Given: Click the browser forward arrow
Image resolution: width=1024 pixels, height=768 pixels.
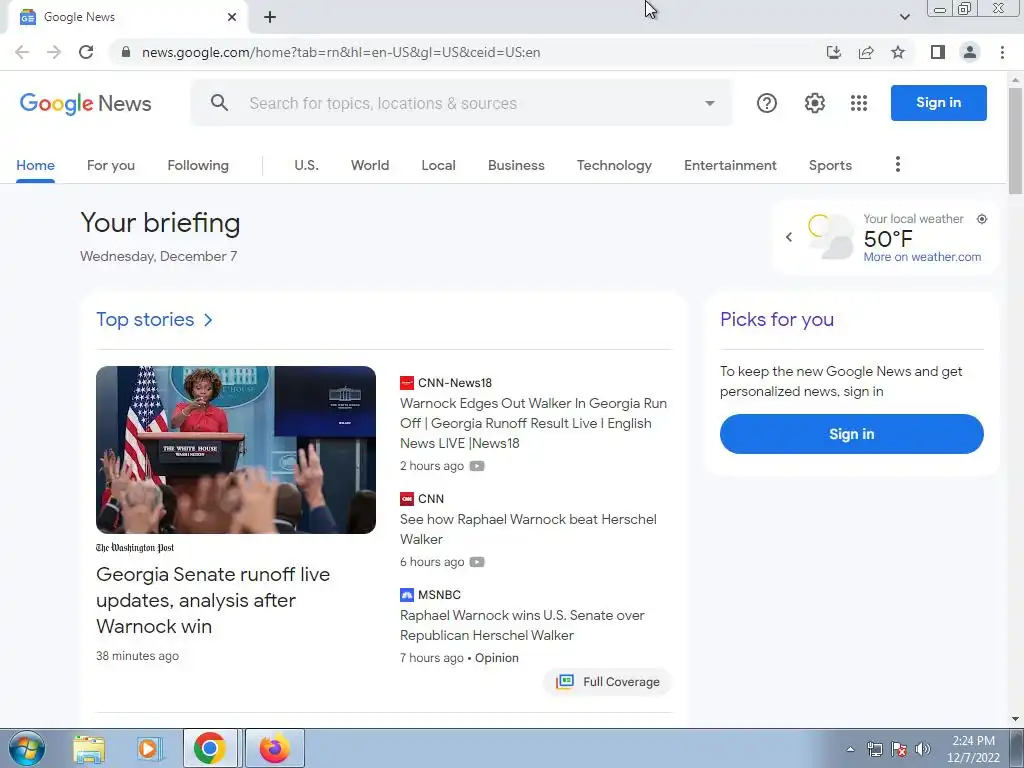Looking at the screenshot, I should click(54, 52).
